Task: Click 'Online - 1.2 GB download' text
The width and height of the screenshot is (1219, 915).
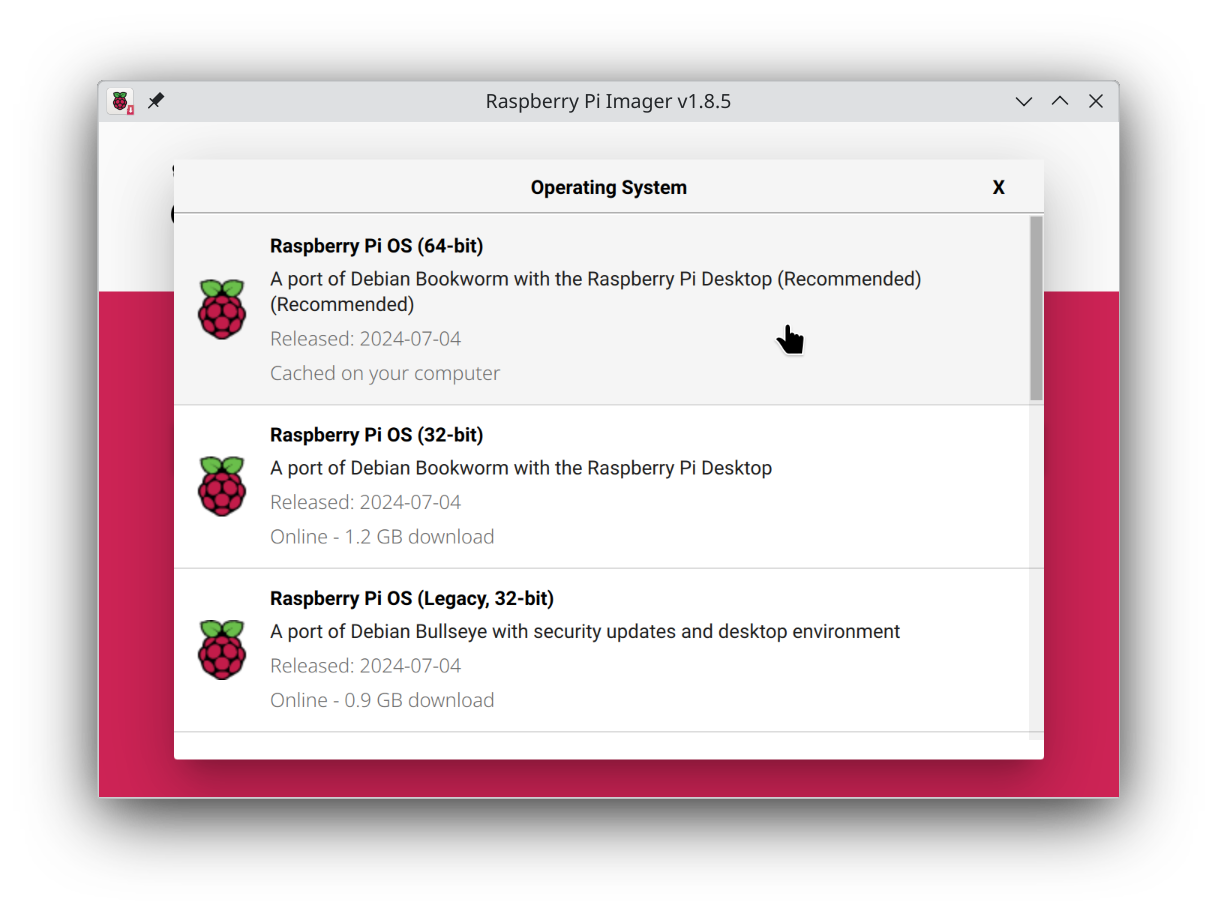Action: 382,537
